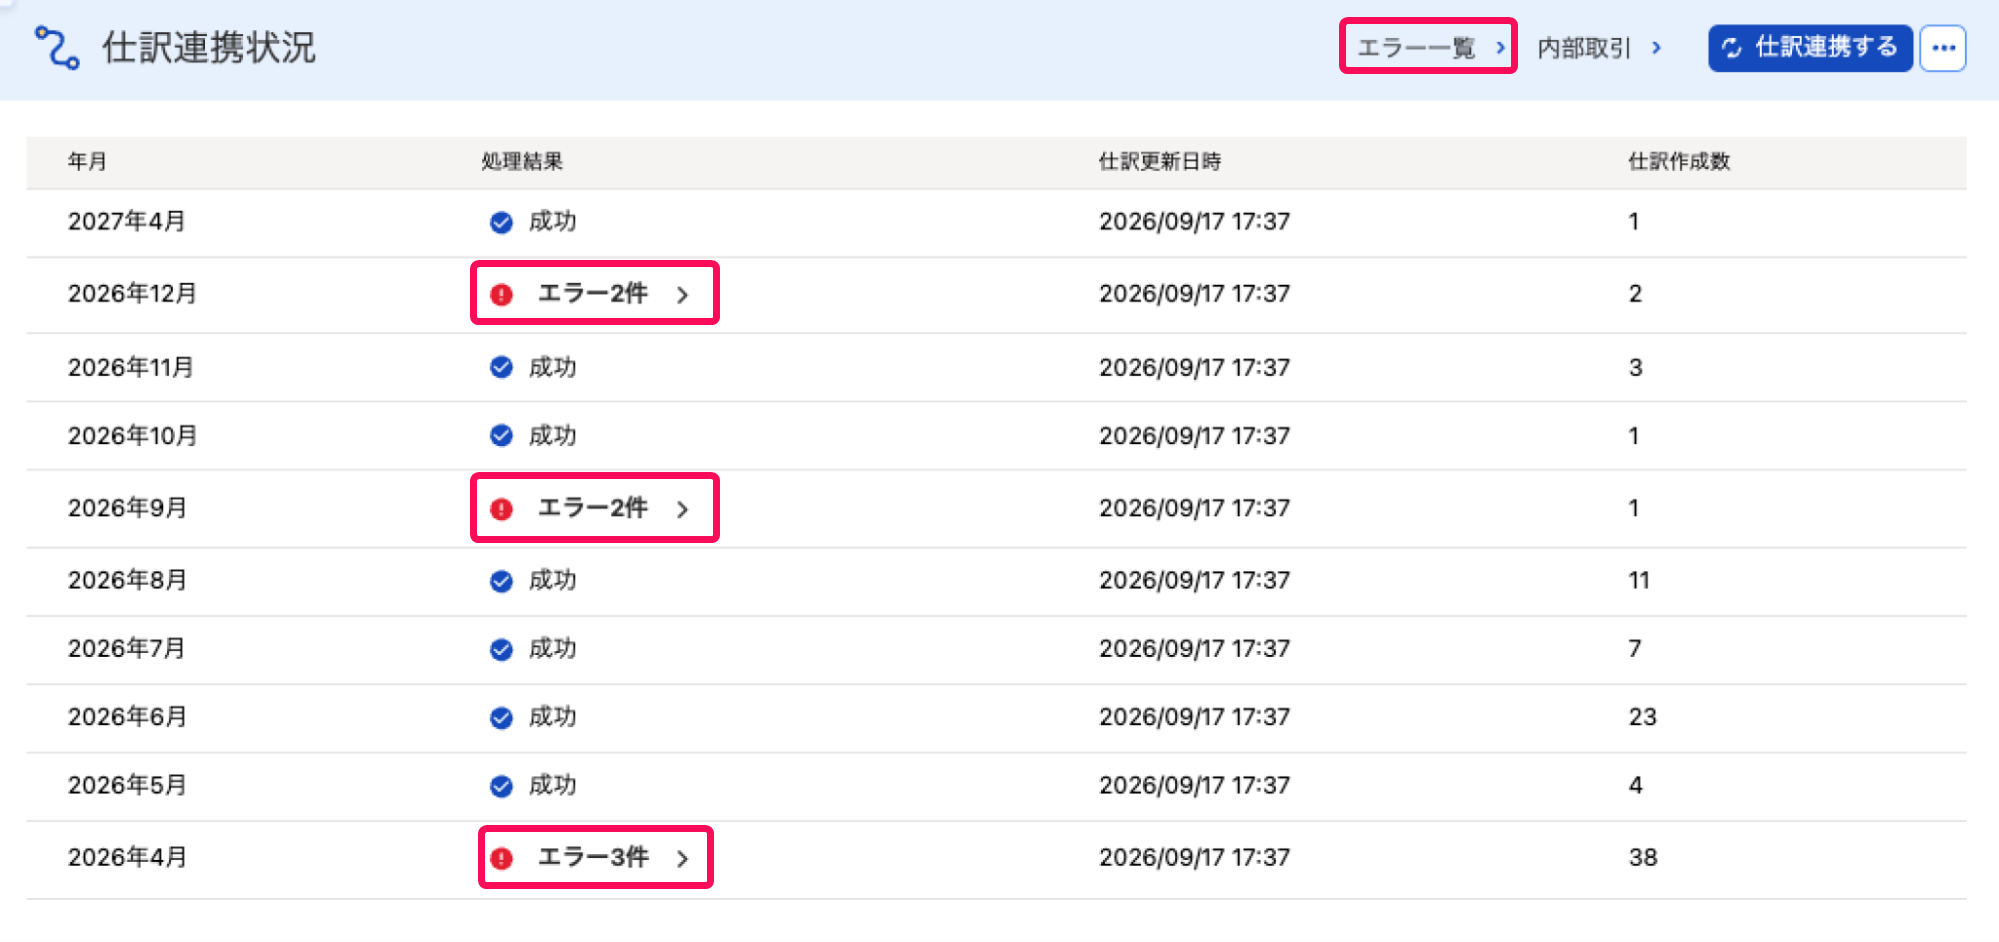The width and height of the screenshot is (1999, 942).
Task: Click the 仕訳連携する button
Action: pos(1810,48)
